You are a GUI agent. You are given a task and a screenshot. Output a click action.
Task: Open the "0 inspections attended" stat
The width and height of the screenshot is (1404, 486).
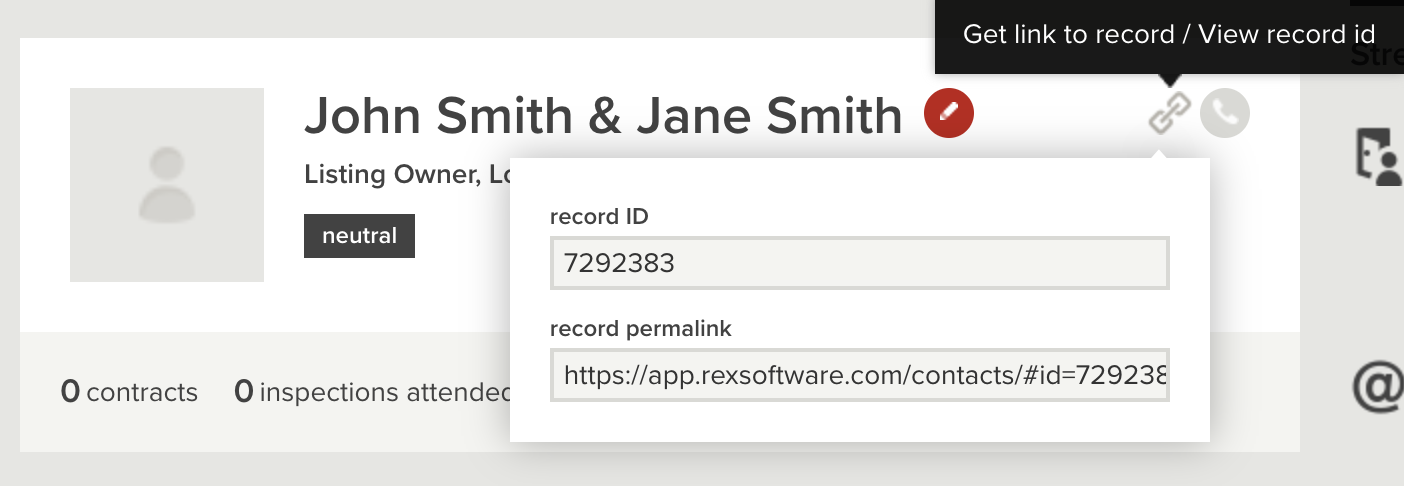[372, 392]
